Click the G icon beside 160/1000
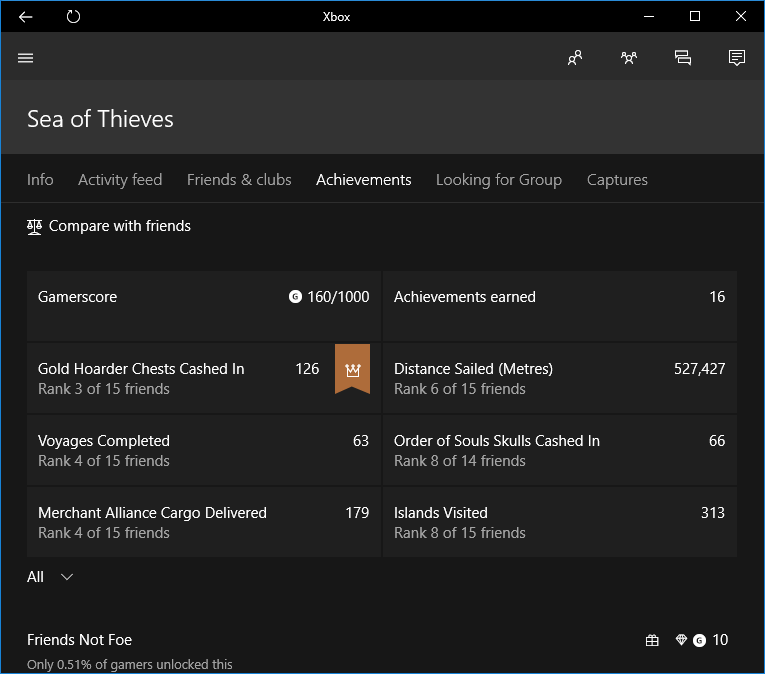Viewport: 765px width, 674px height. [295, 297]
